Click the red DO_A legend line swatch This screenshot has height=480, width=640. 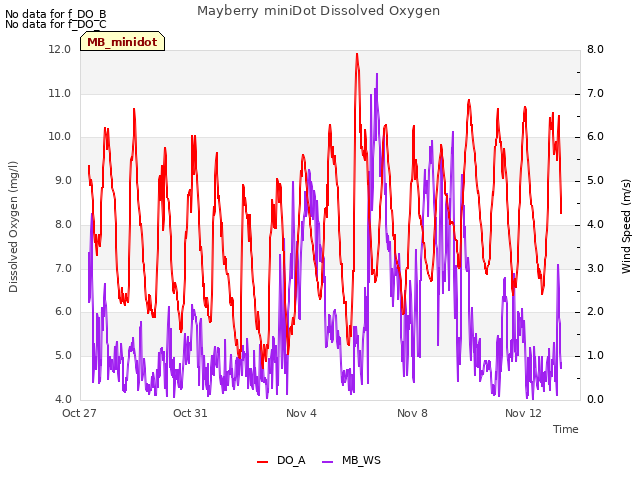(x=262, y=461)
